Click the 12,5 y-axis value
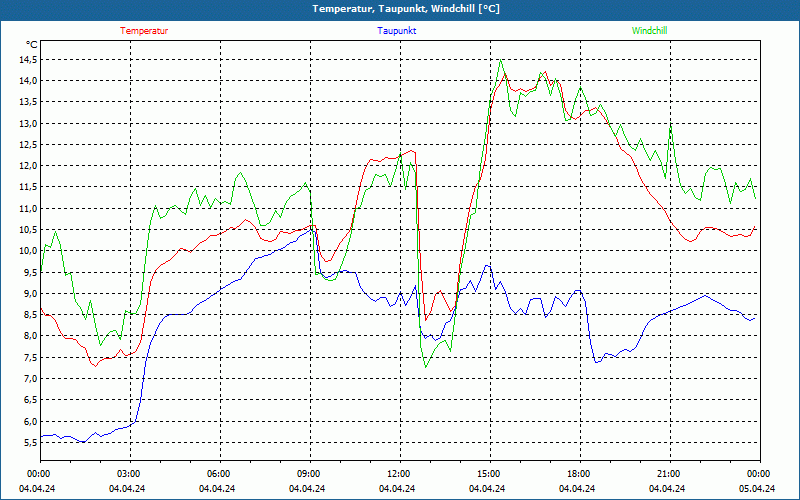The image size is (800, 500). (29, 144)
